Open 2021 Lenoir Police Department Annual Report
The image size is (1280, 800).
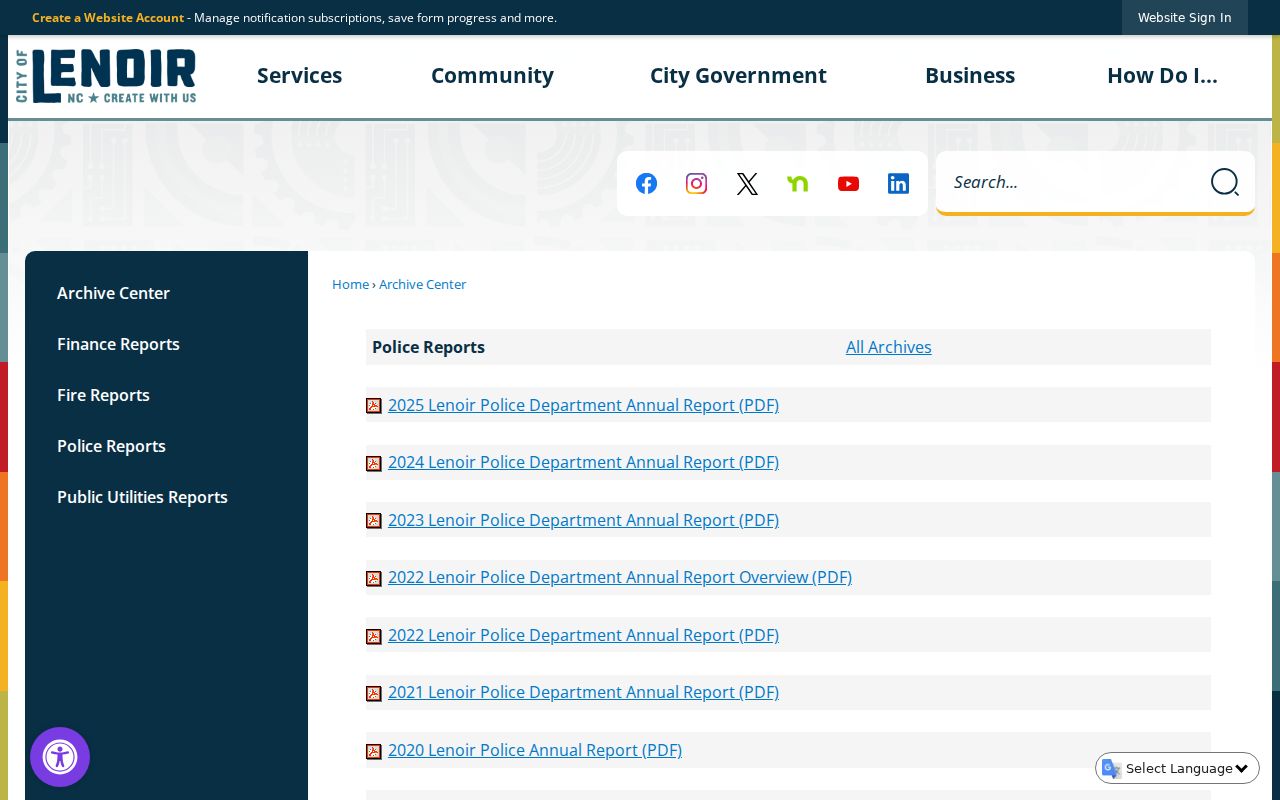click(x=583, y=692)
